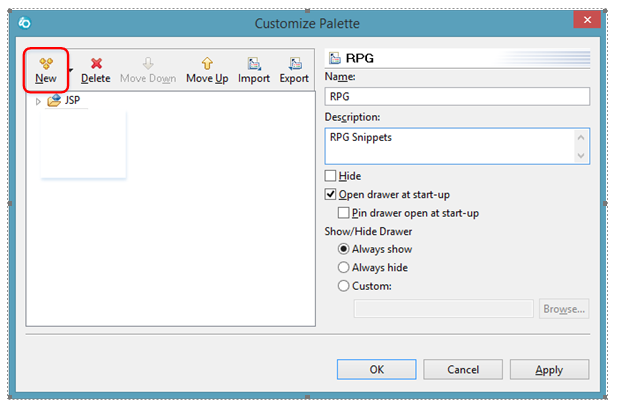Choose the Always hide radio option
617x409 pixels.
pos(345,267)
